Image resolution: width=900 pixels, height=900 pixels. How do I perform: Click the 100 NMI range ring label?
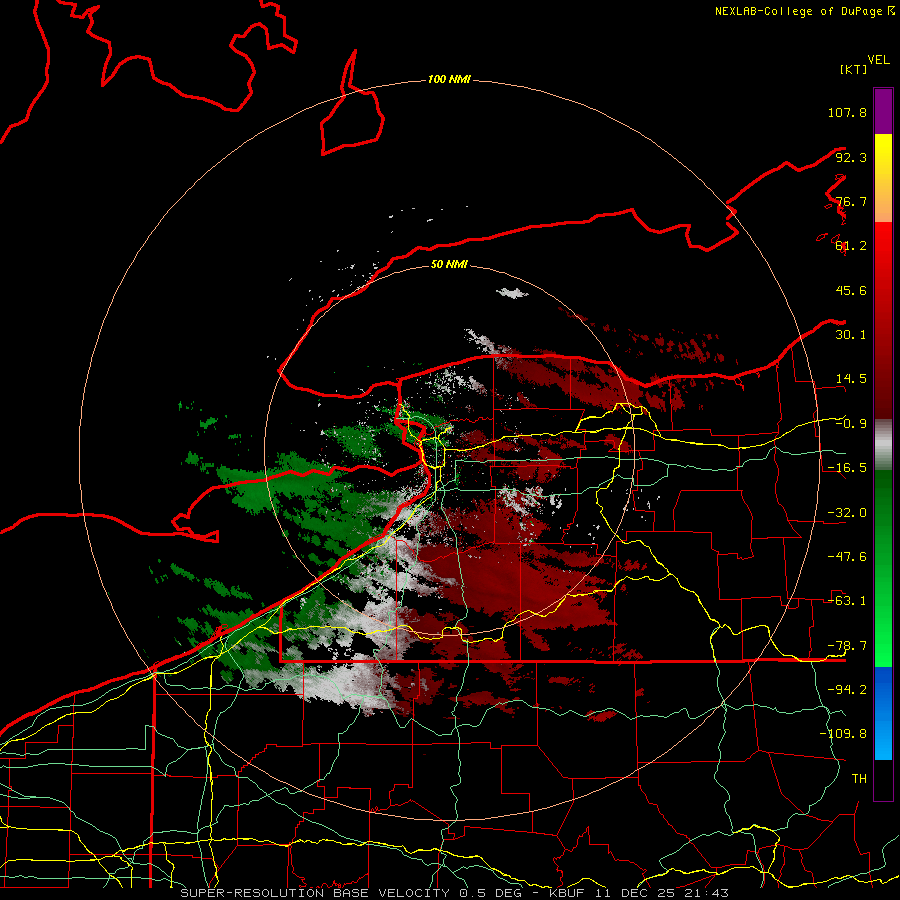tap(449, 79)
